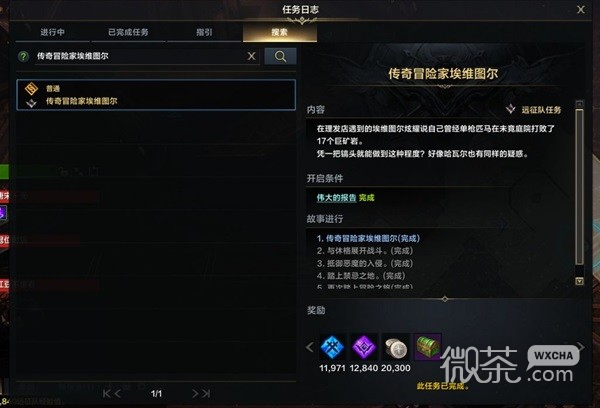This screenshot has width=600, height=408.
Task: Switch to the 进行中 tab
Action: coord(52,32)
